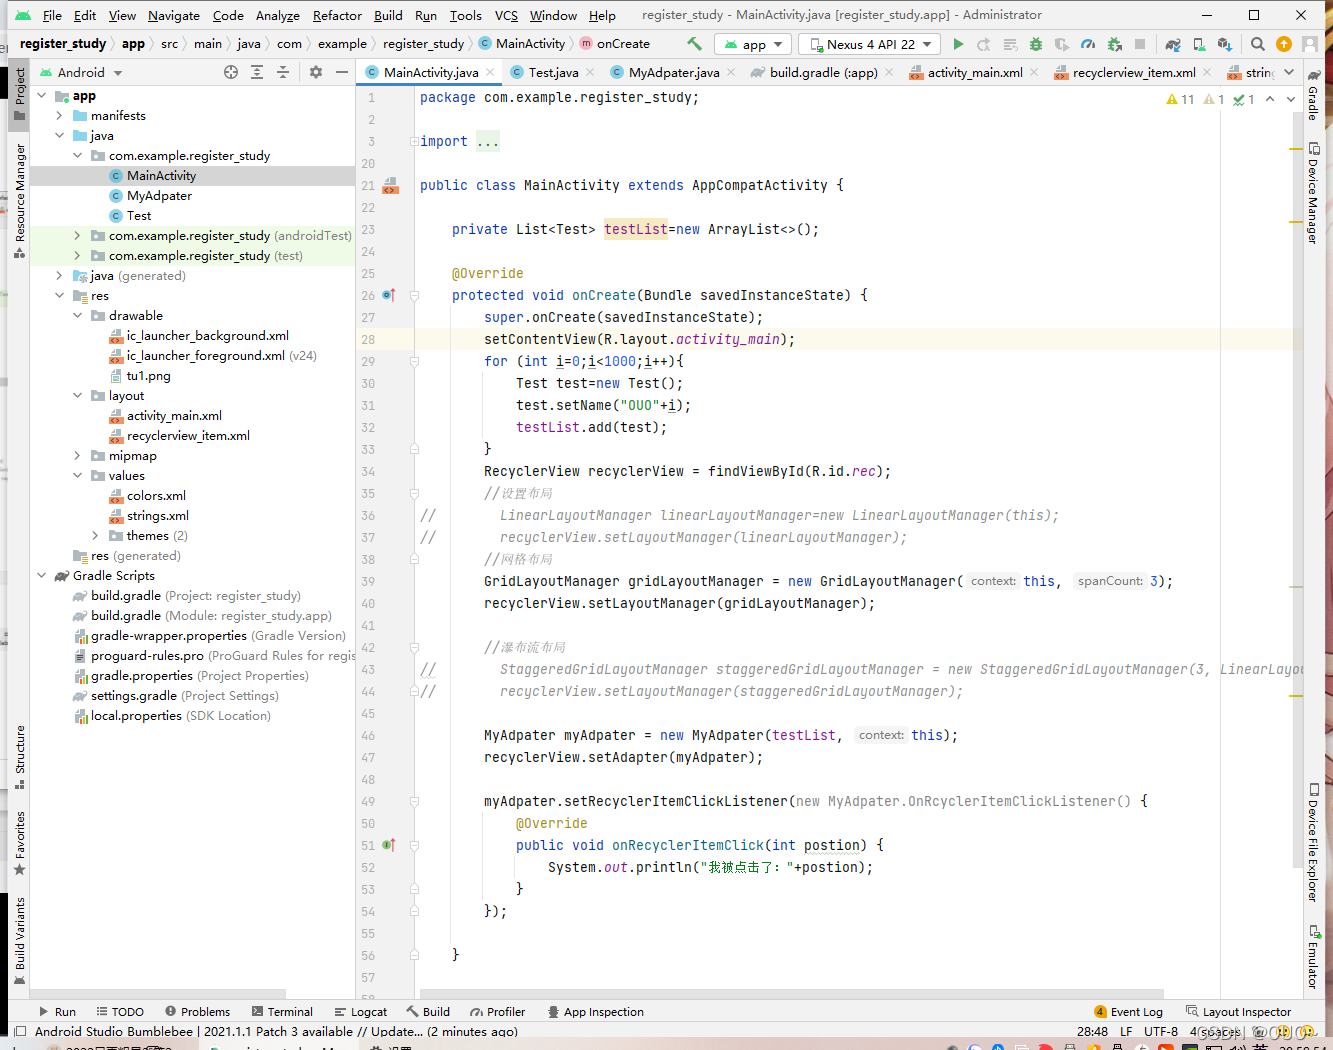
Task: Expand the manifests folder
Action: point(60,116)
